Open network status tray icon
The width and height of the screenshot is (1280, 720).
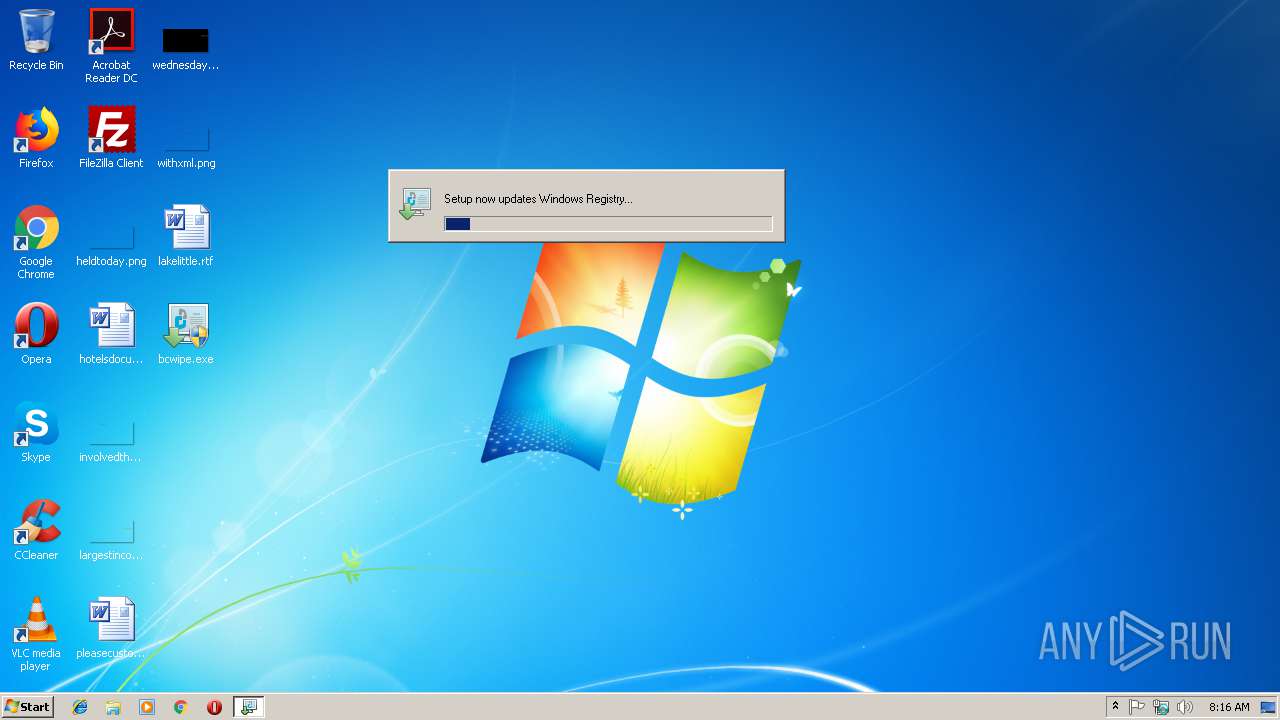coord(1161,707)
